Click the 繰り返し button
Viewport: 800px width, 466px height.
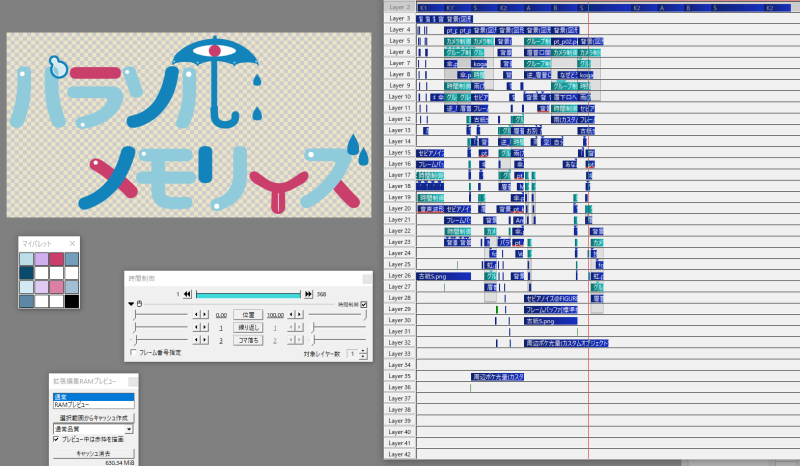pyautogui.click(x=248, y=327)
